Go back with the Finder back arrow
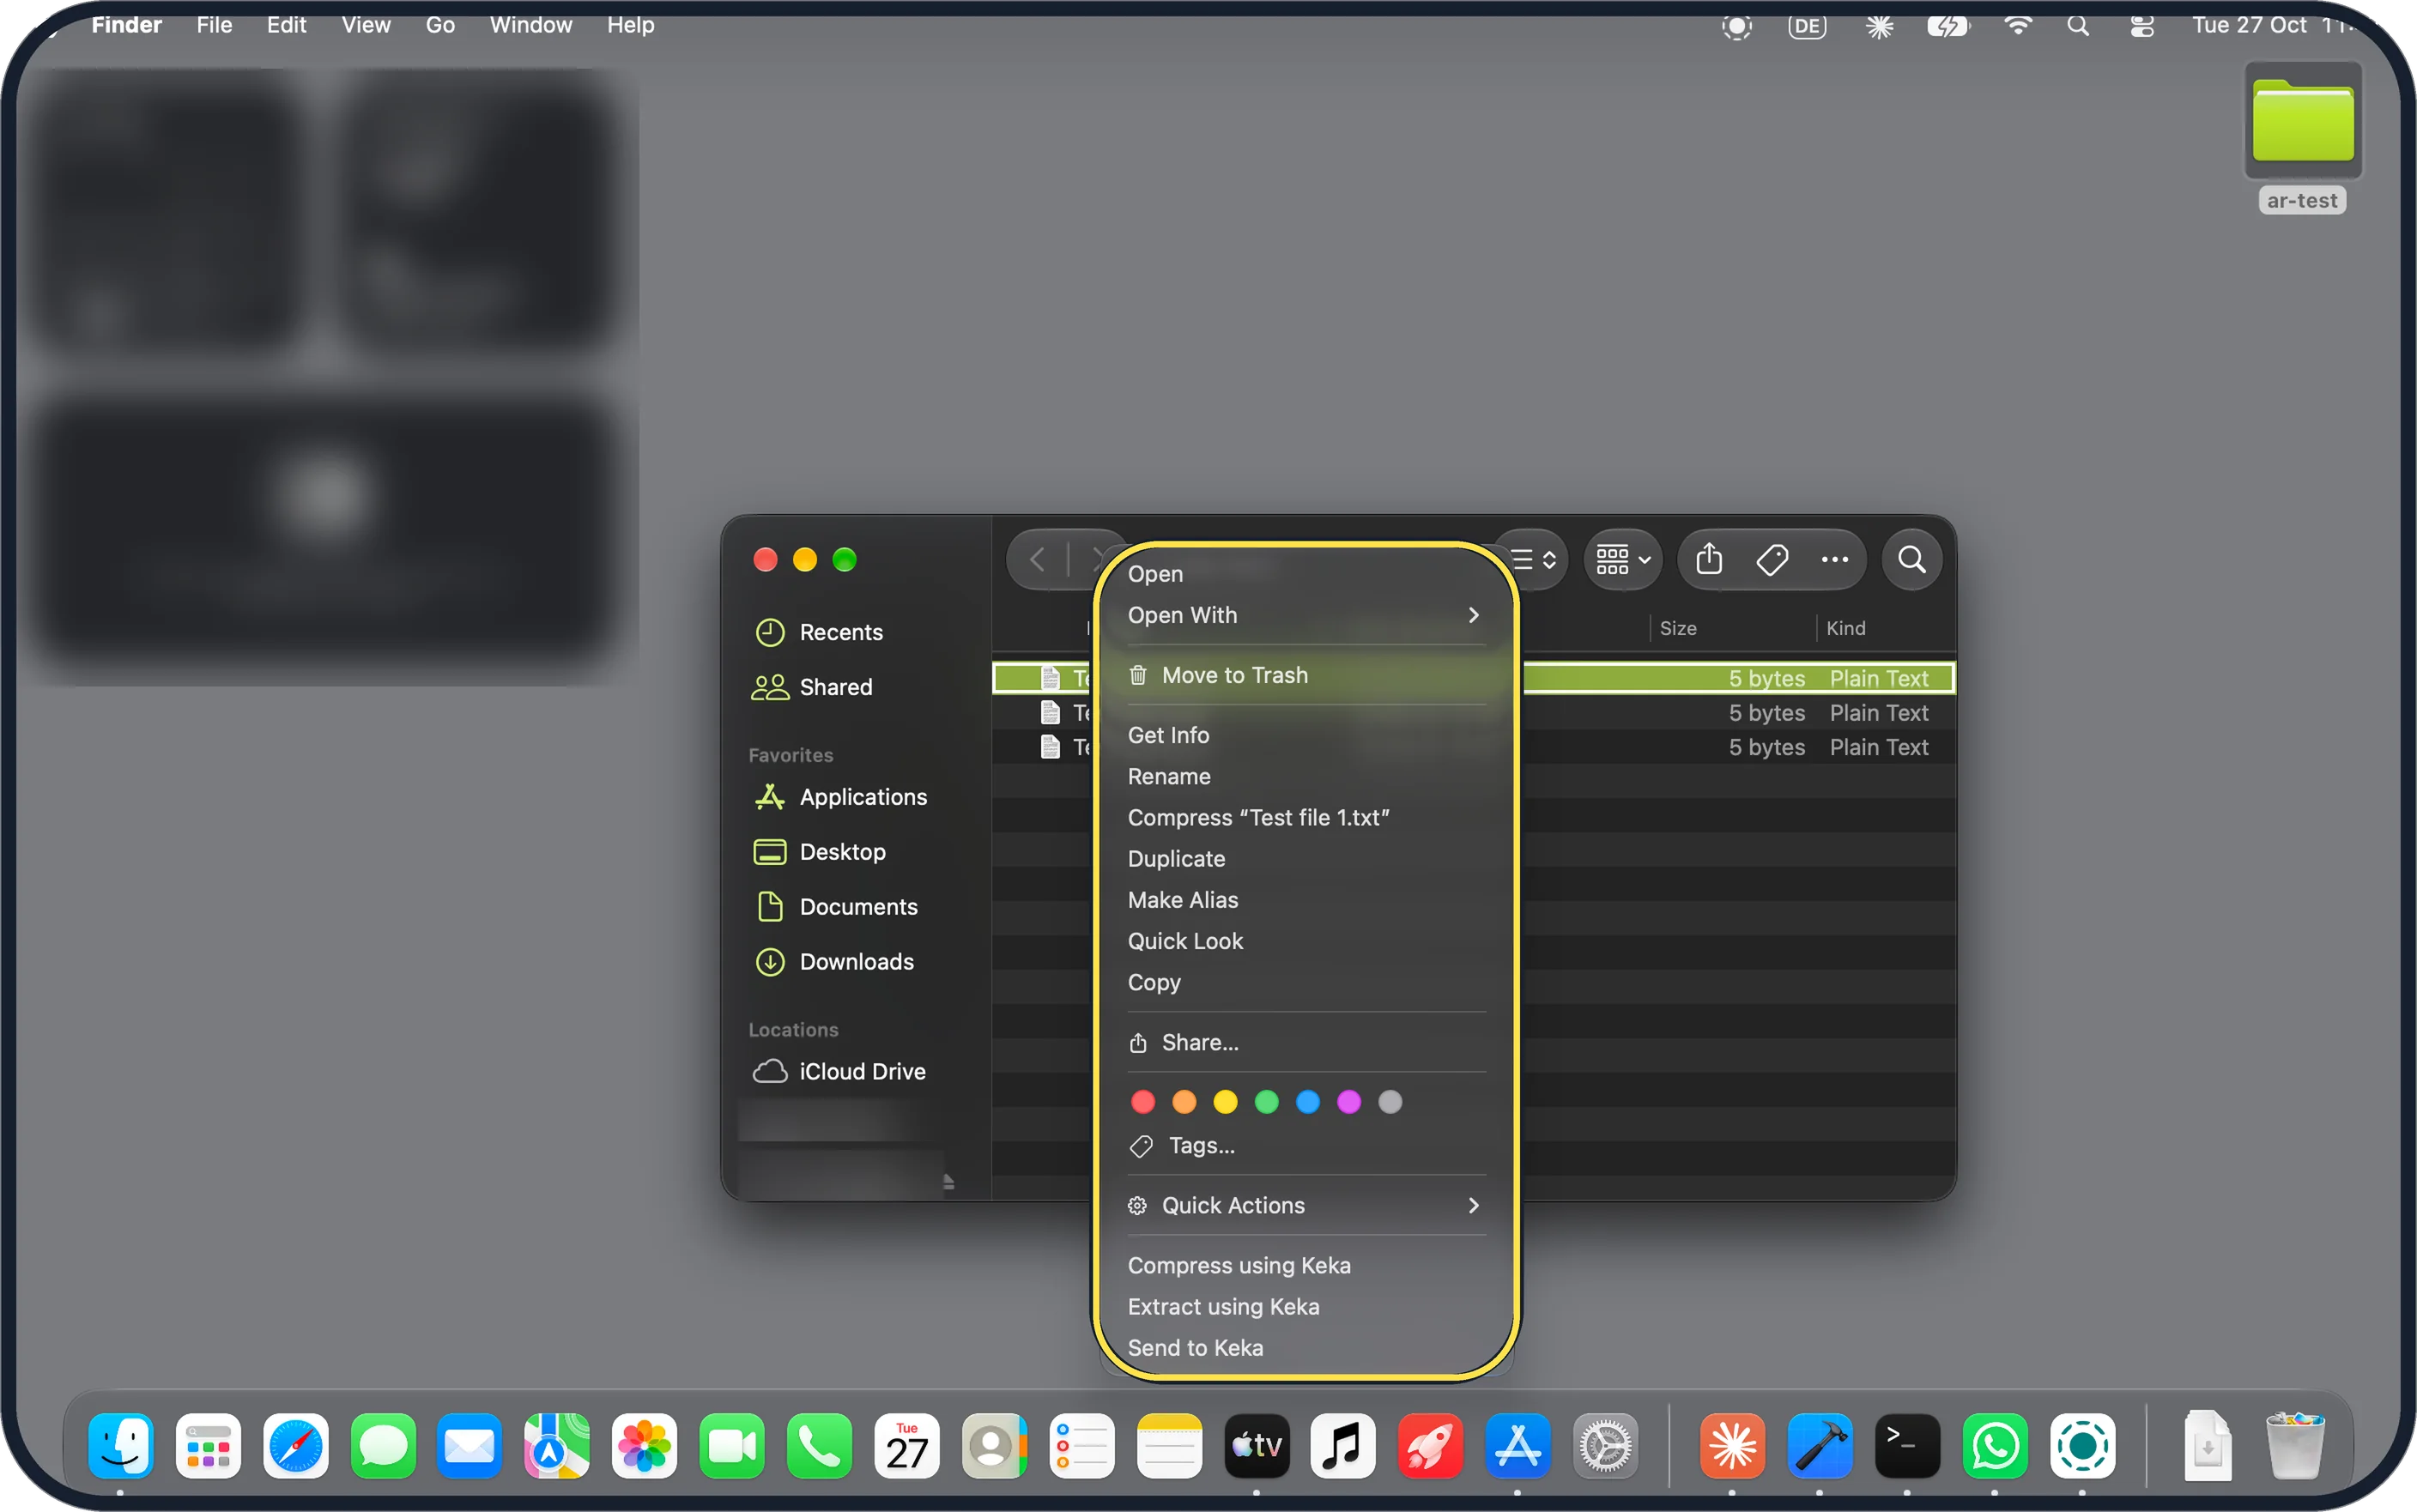The image size is (2417, 1512). [x=1037, y=559]
